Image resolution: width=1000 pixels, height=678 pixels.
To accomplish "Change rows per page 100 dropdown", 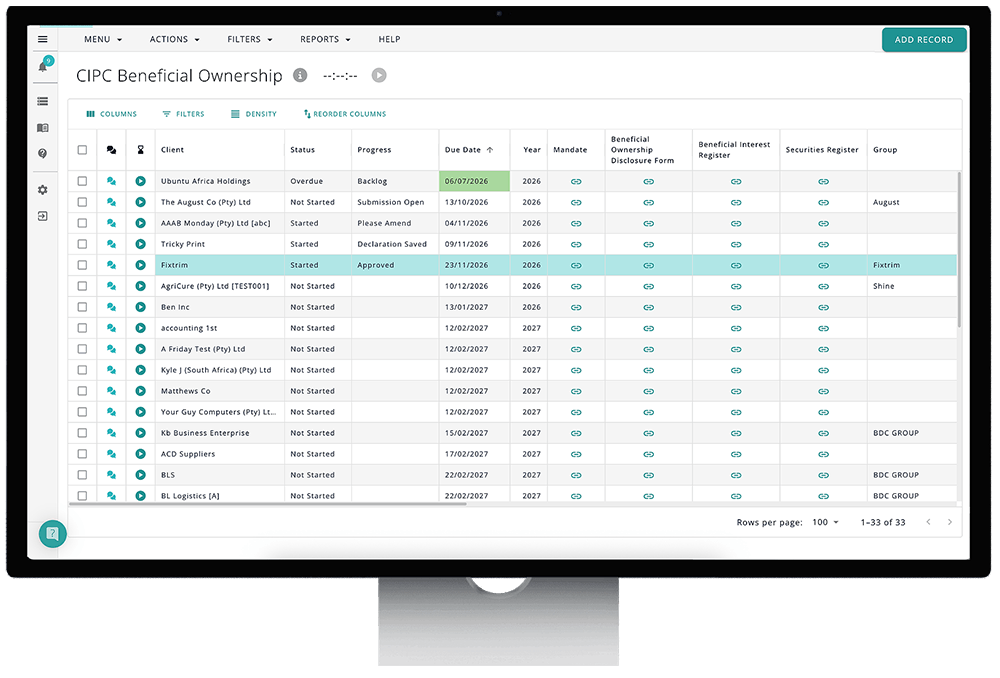I will pos(825,522).
